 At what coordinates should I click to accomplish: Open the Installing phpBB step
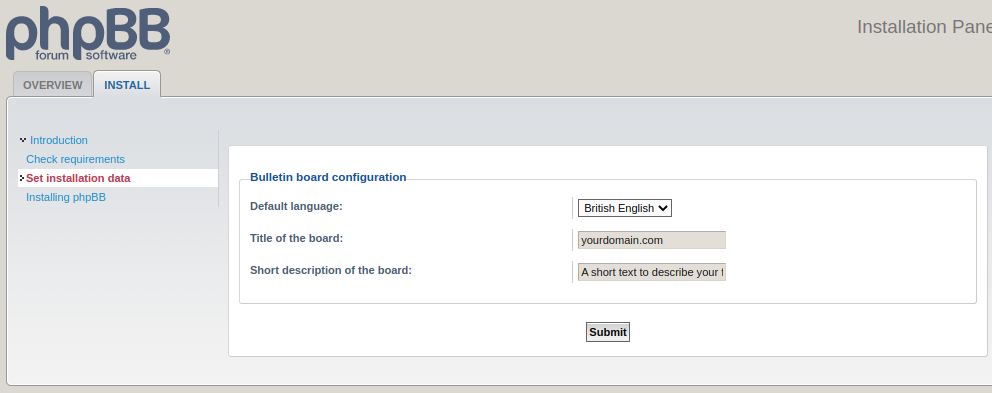click(x=66, y=197)
